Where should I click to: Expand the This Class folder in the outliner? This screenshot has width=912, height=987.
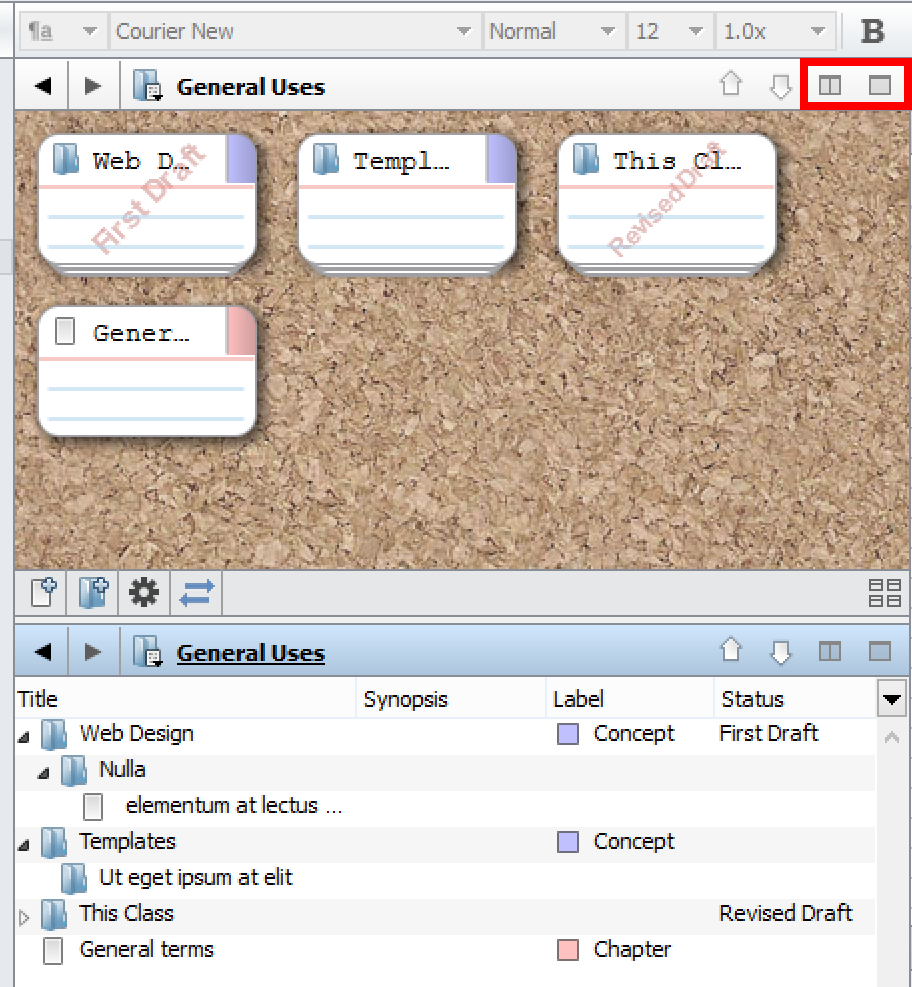(25, 915)
